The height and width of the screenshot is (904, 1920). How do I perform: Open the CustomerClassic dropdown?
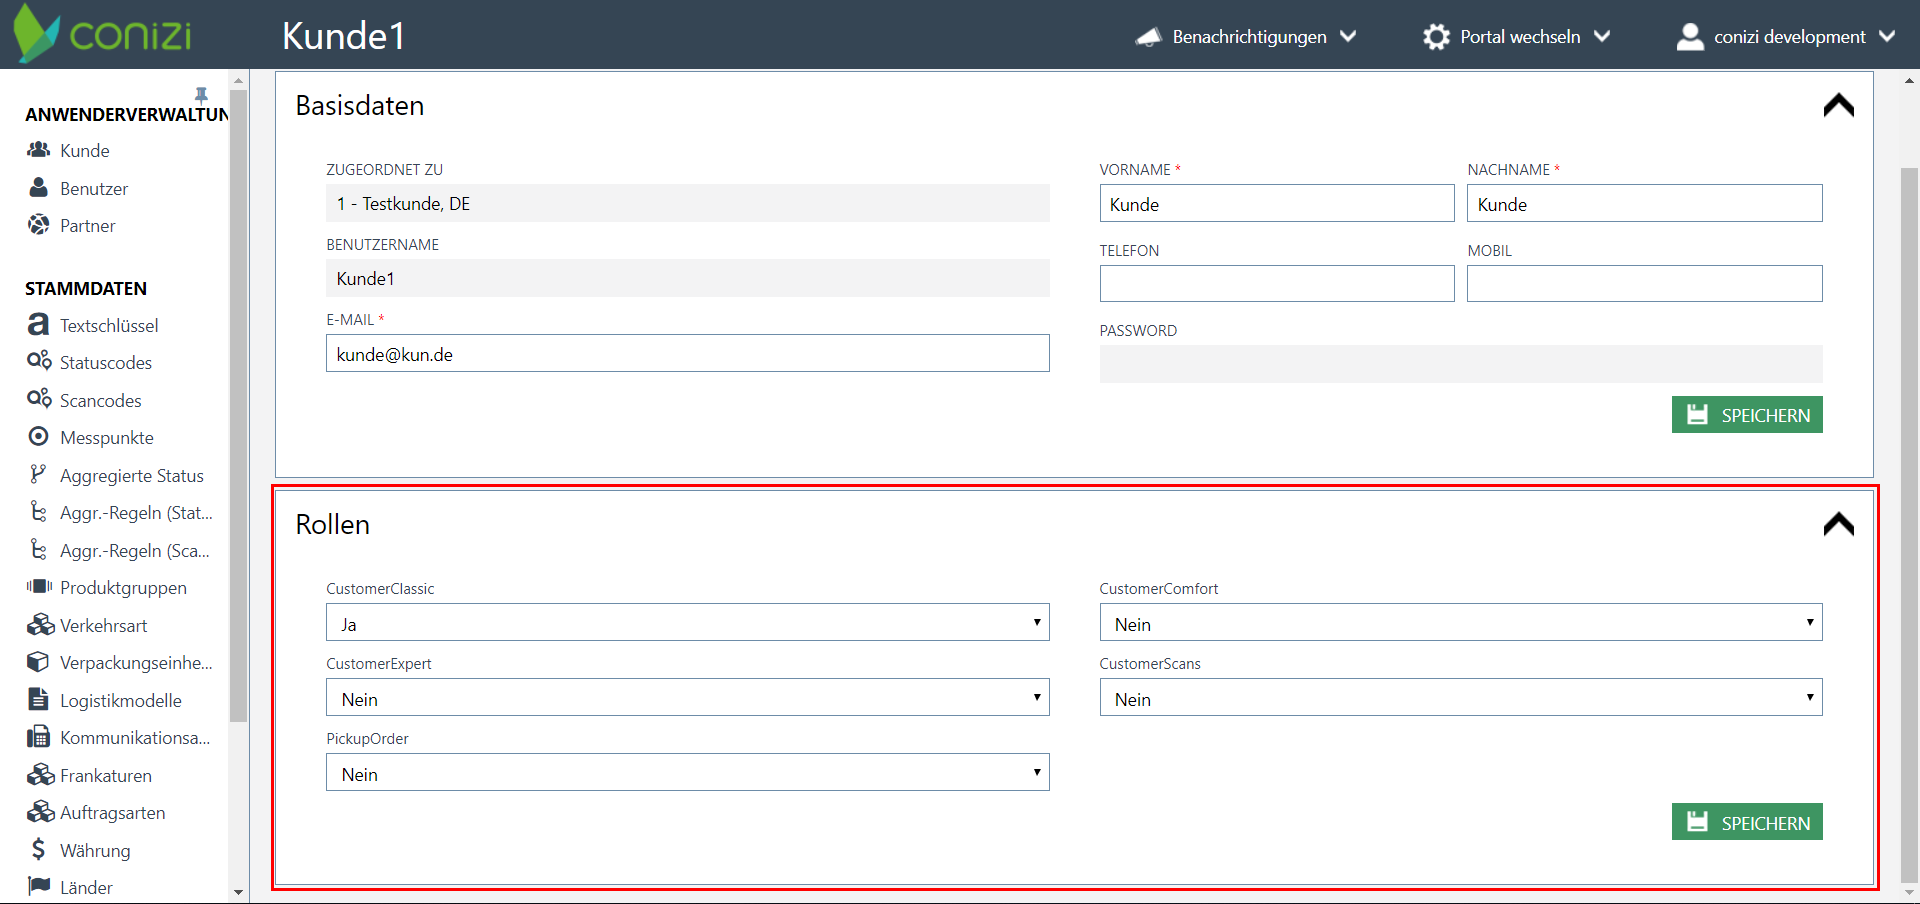(687, 623)
